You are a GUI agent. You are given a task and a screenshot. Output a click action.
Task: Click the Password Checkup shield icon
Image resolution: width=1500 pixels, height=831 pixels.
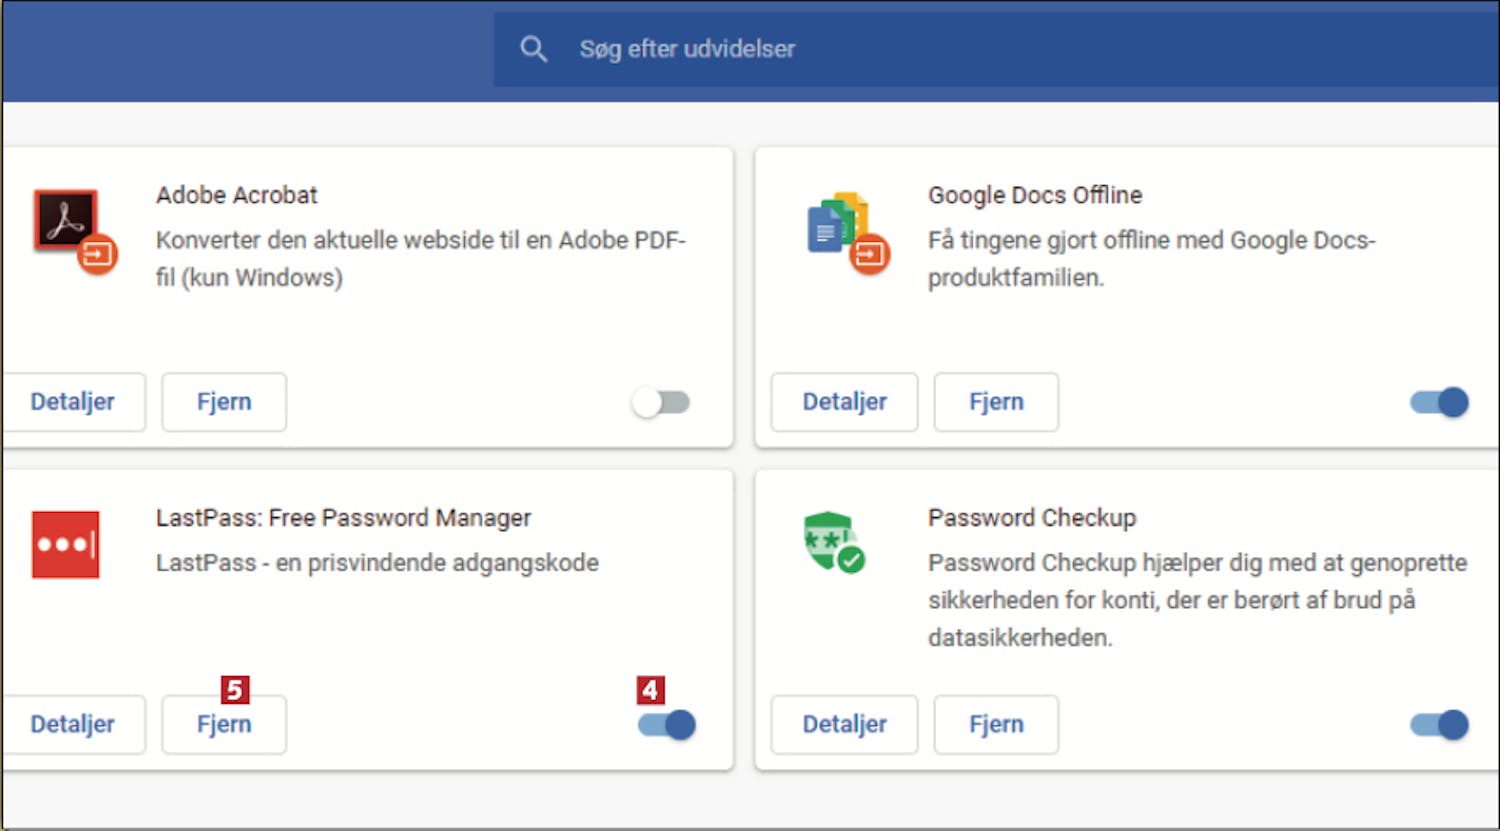(833, 542)
